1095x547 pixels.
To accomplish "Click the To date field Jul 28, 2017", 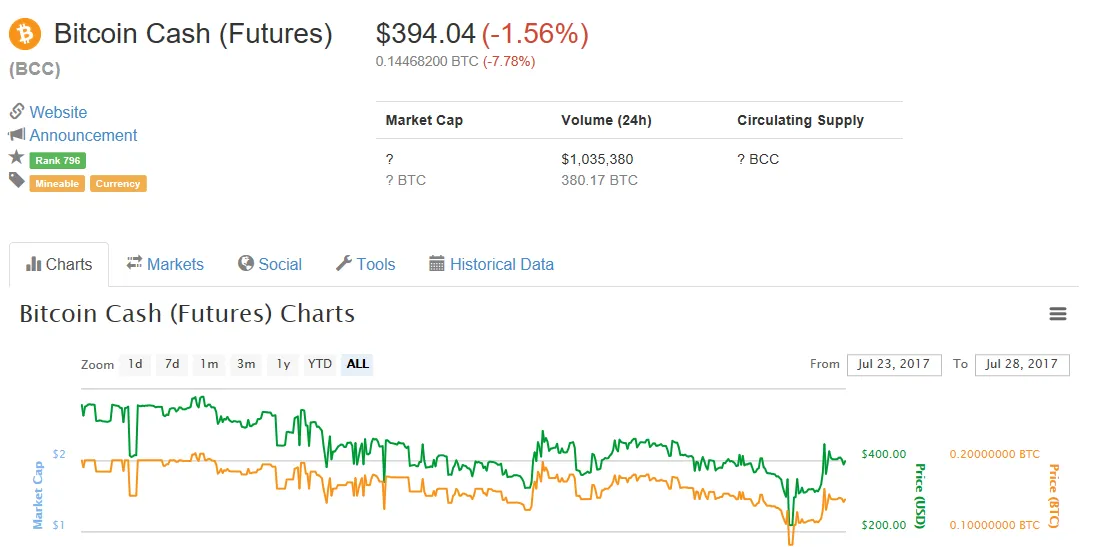I will tap(1022, 365).
